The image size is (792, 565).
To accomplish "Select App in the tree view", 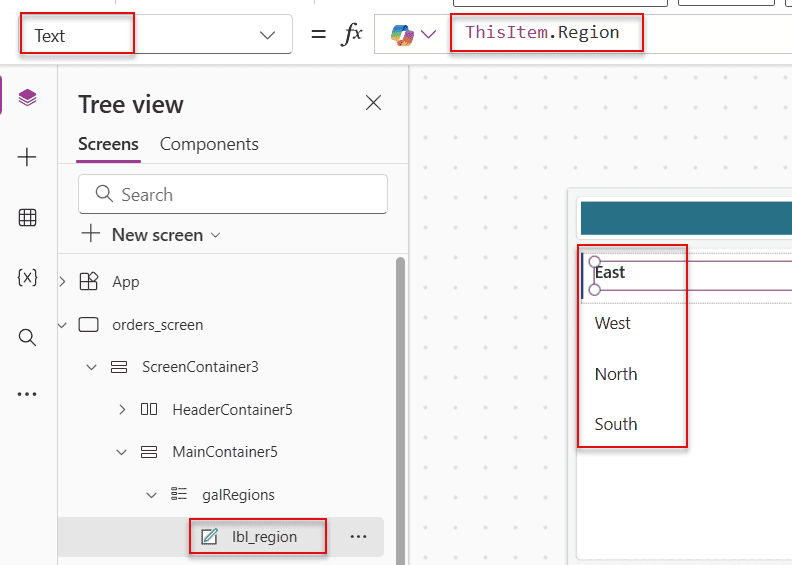I will coord(126,282).
